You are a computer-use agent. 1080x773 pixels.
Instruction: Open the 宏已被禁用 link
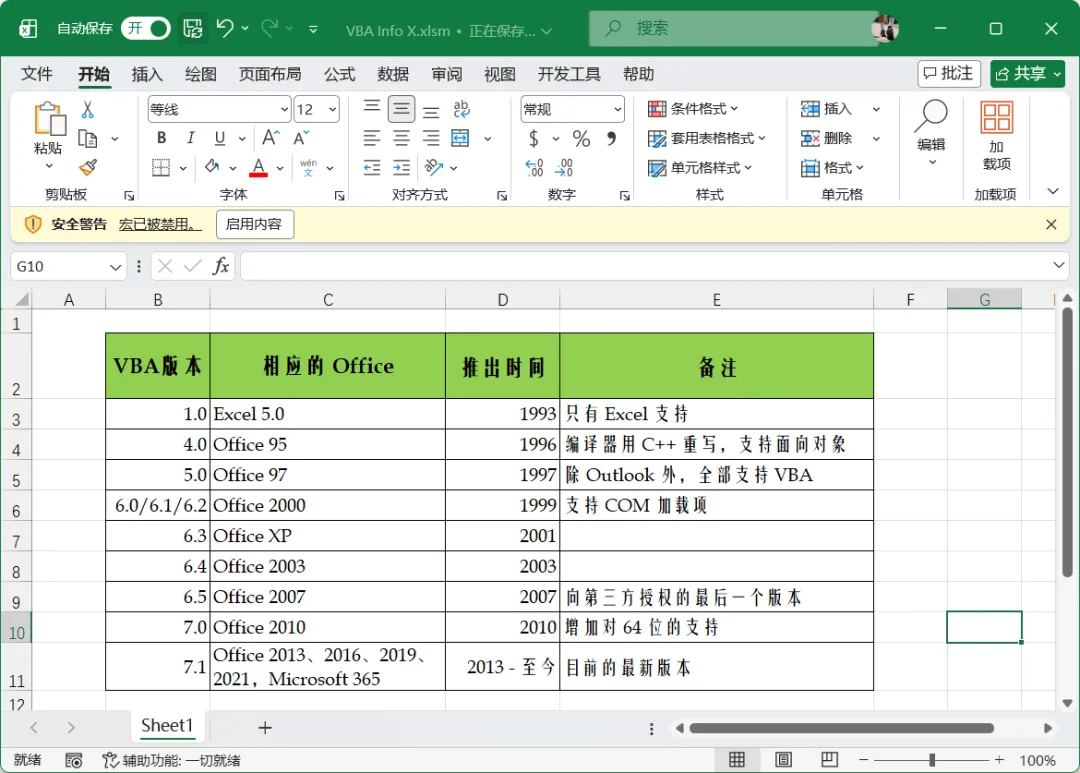[160, 224]
